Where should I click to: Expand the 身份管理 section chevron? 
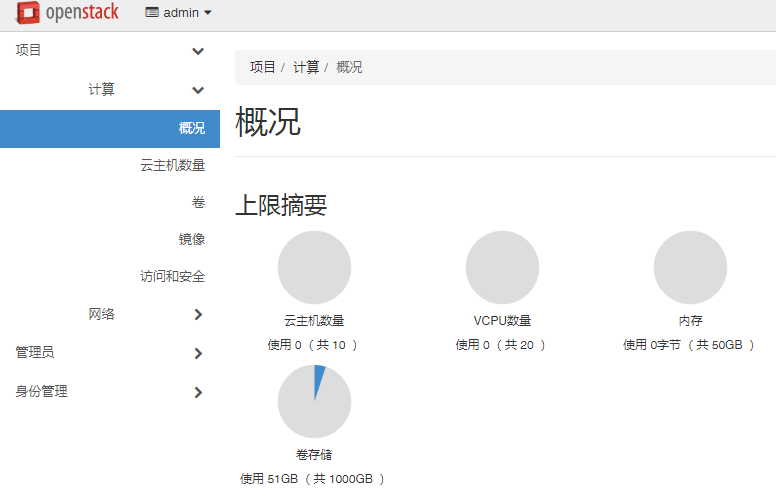[198, 393]
